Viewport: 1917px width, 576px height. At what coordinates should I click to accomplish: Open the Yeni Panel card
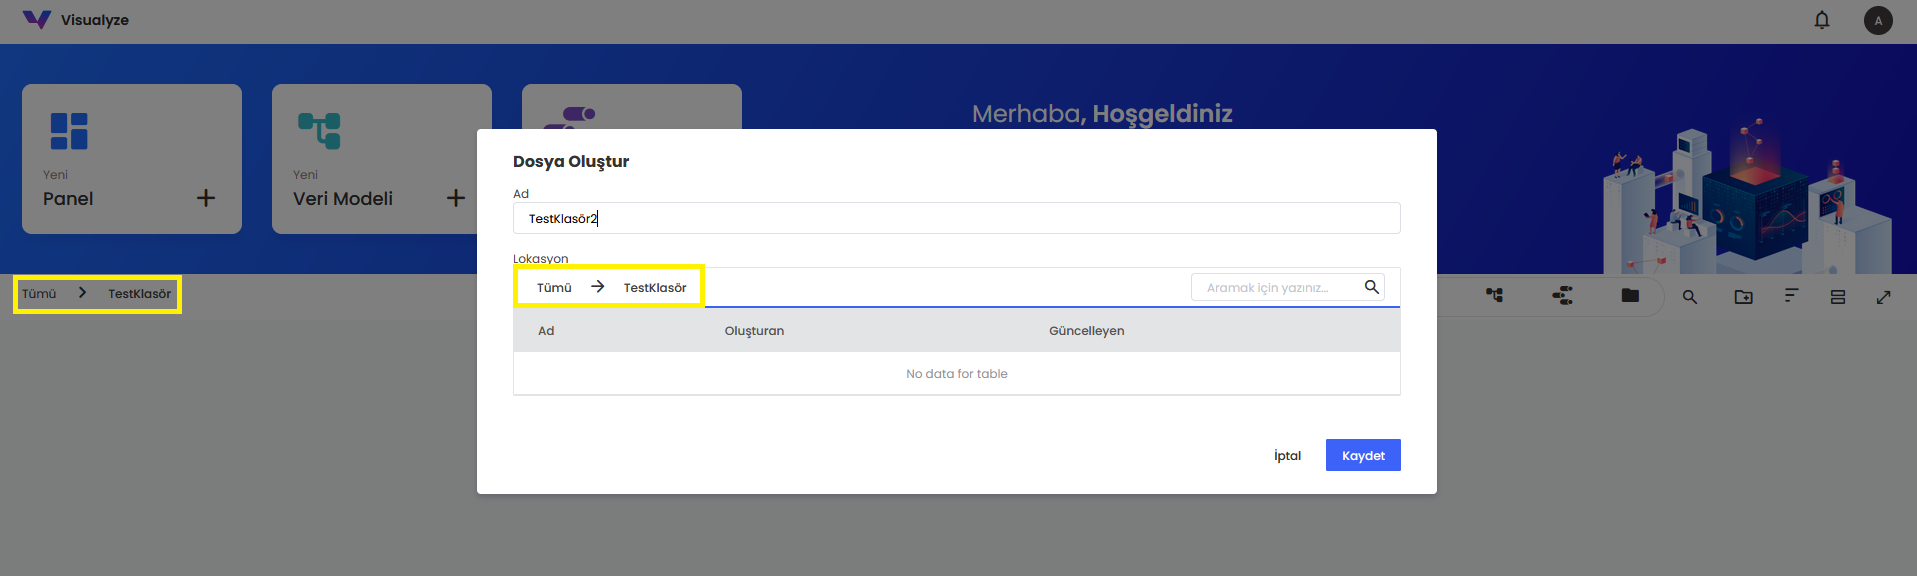pyautogui.click(x=132, y=159)
